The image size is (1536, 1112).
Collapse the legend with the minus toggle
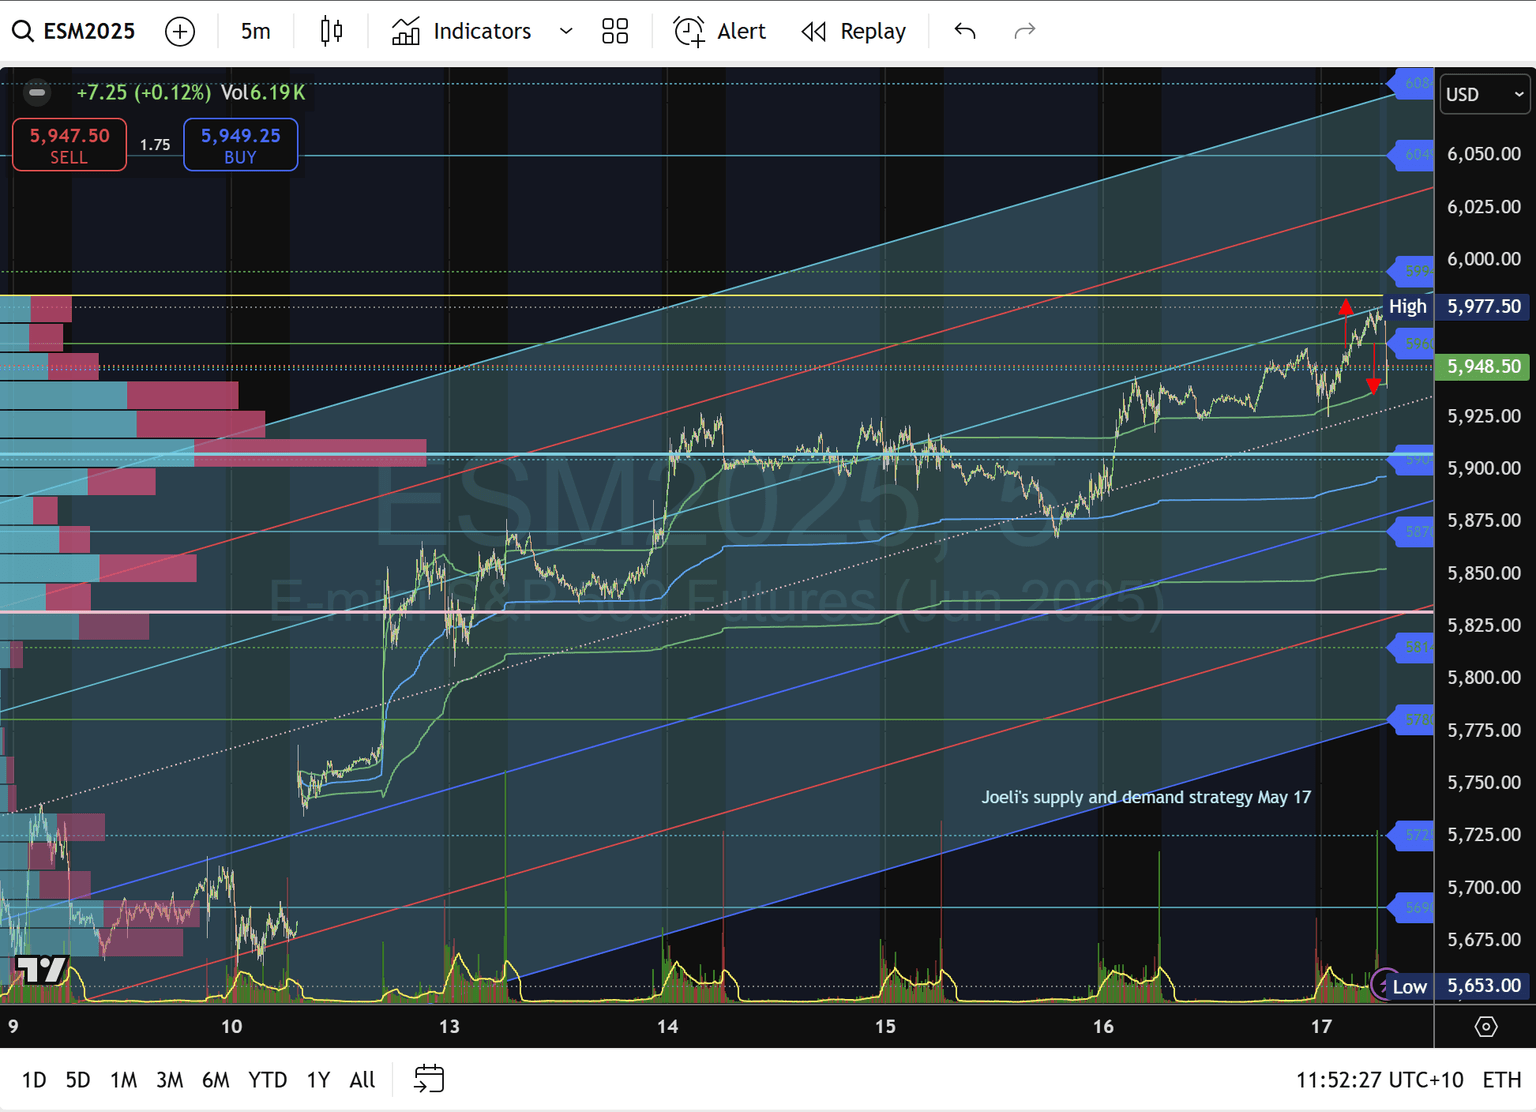(x=37, y=91)
